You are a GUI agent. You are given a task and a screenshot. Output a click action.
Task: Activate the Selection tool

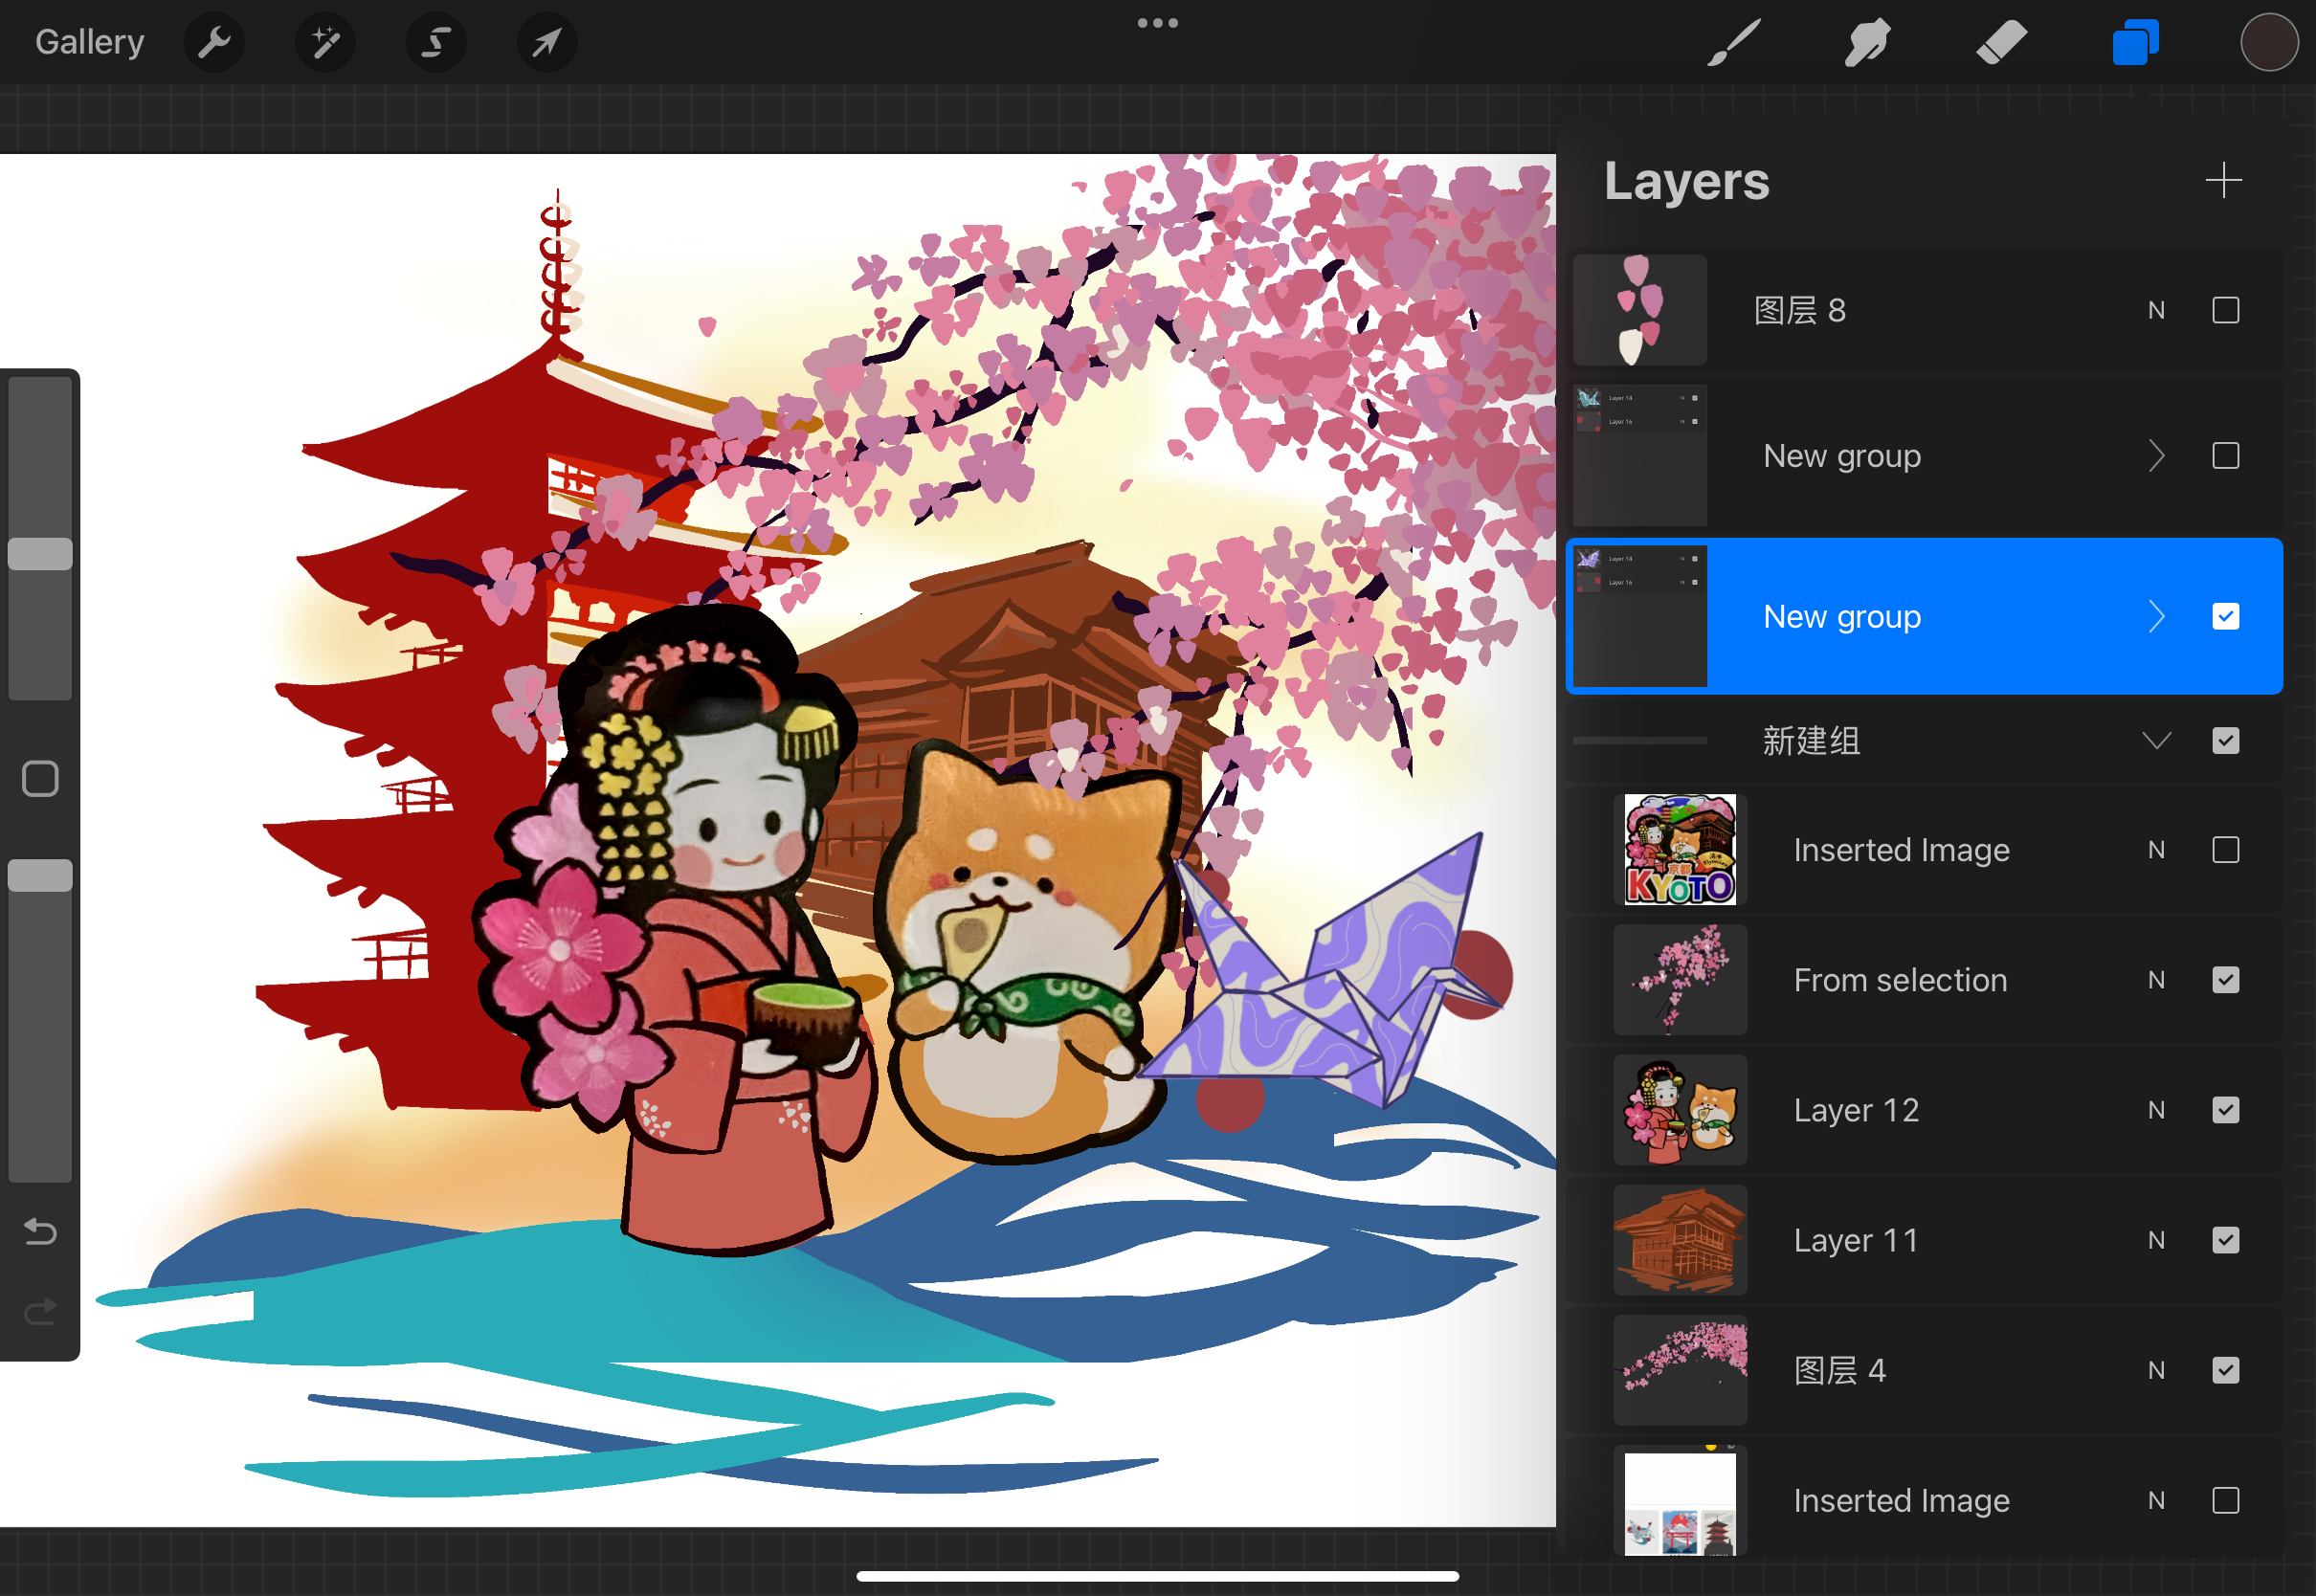tap(436, 42)
